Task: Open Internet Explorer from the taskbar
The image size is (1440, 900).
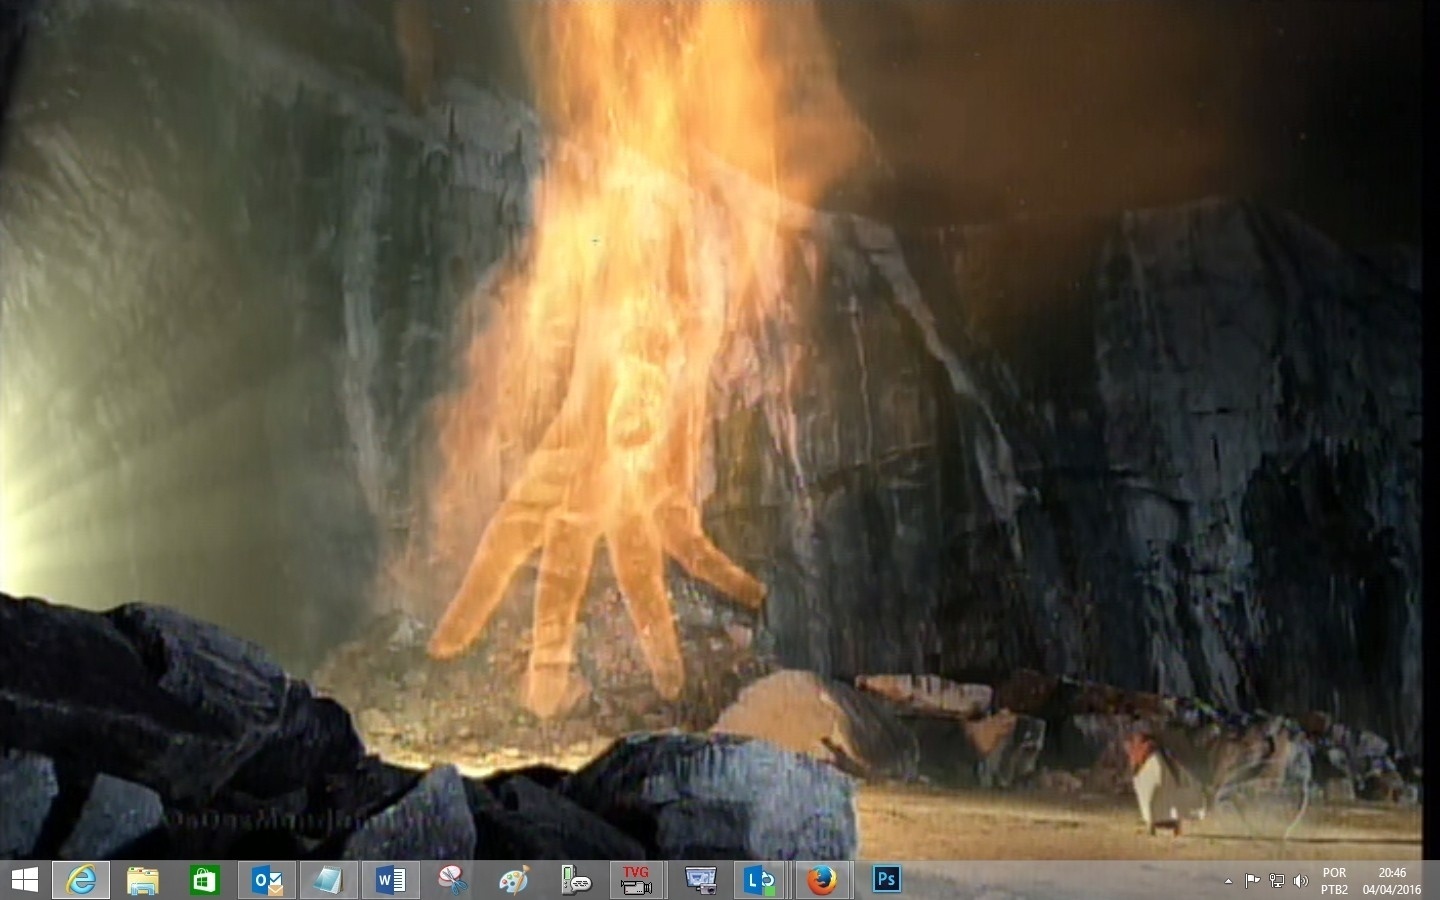Action: [x=81, y=880]
